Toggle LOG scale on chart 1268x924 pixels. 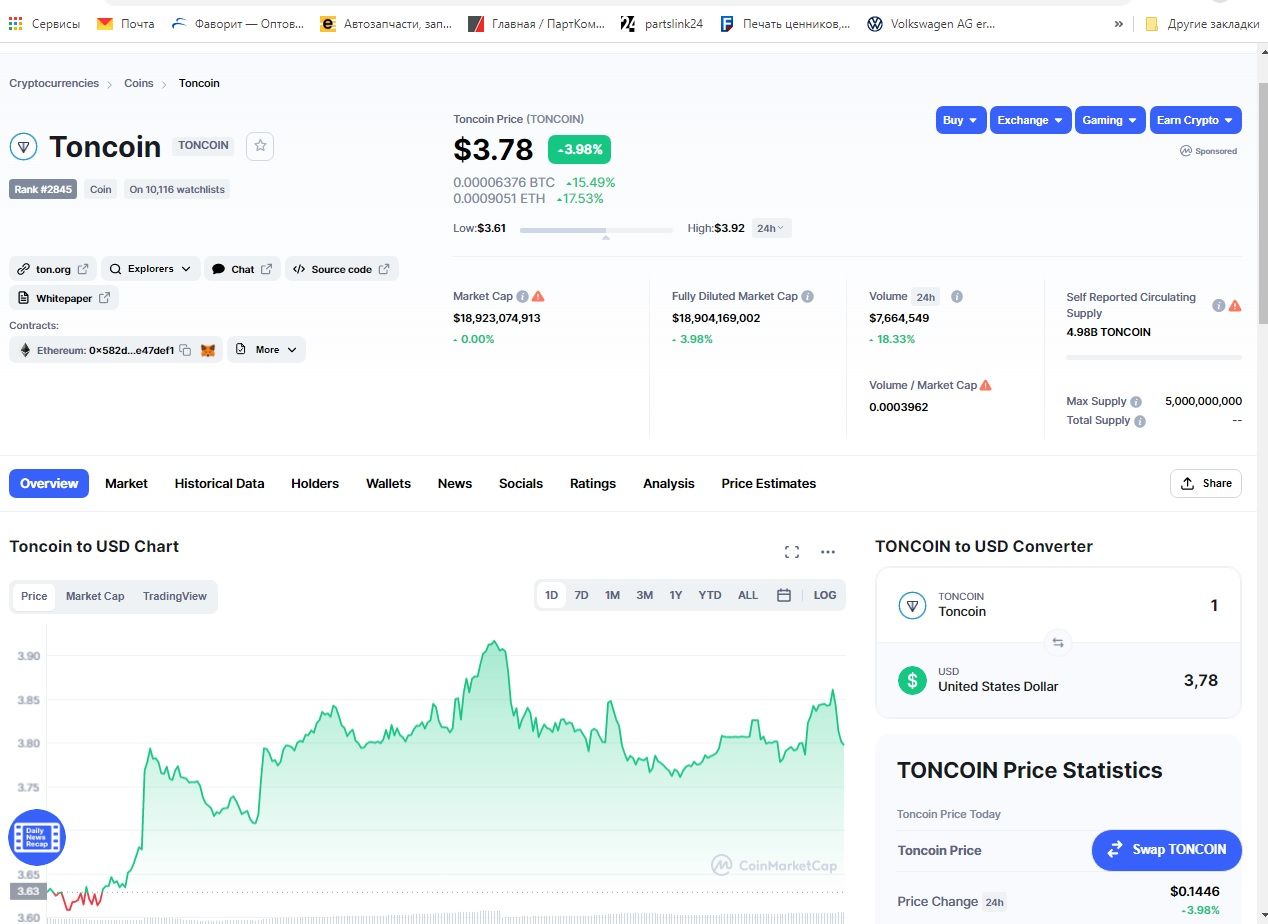(x=825, y=595)
